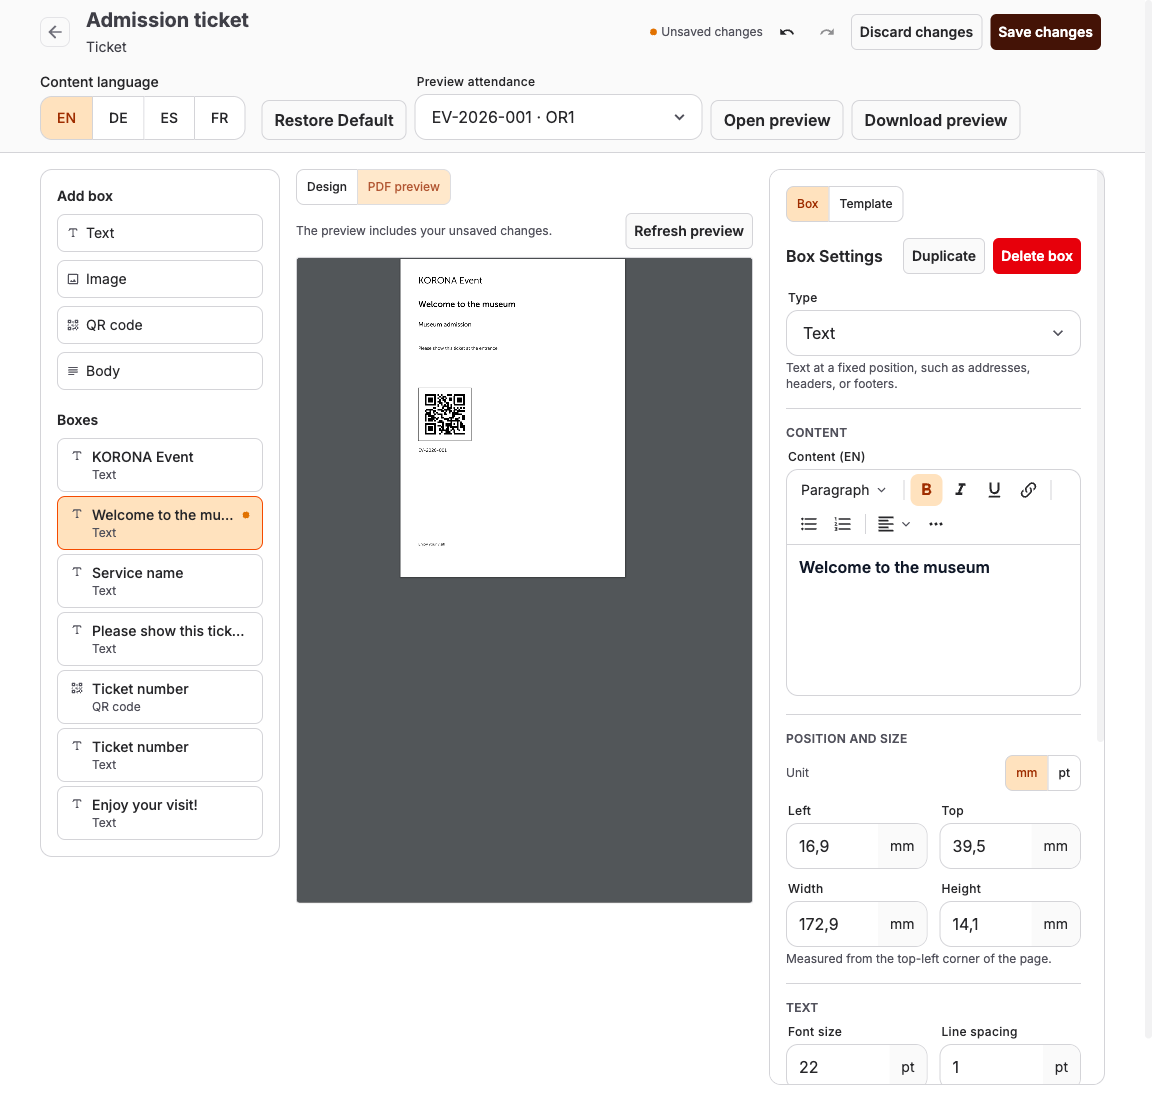Select the Ticket number QR code box

pos(160,697)
